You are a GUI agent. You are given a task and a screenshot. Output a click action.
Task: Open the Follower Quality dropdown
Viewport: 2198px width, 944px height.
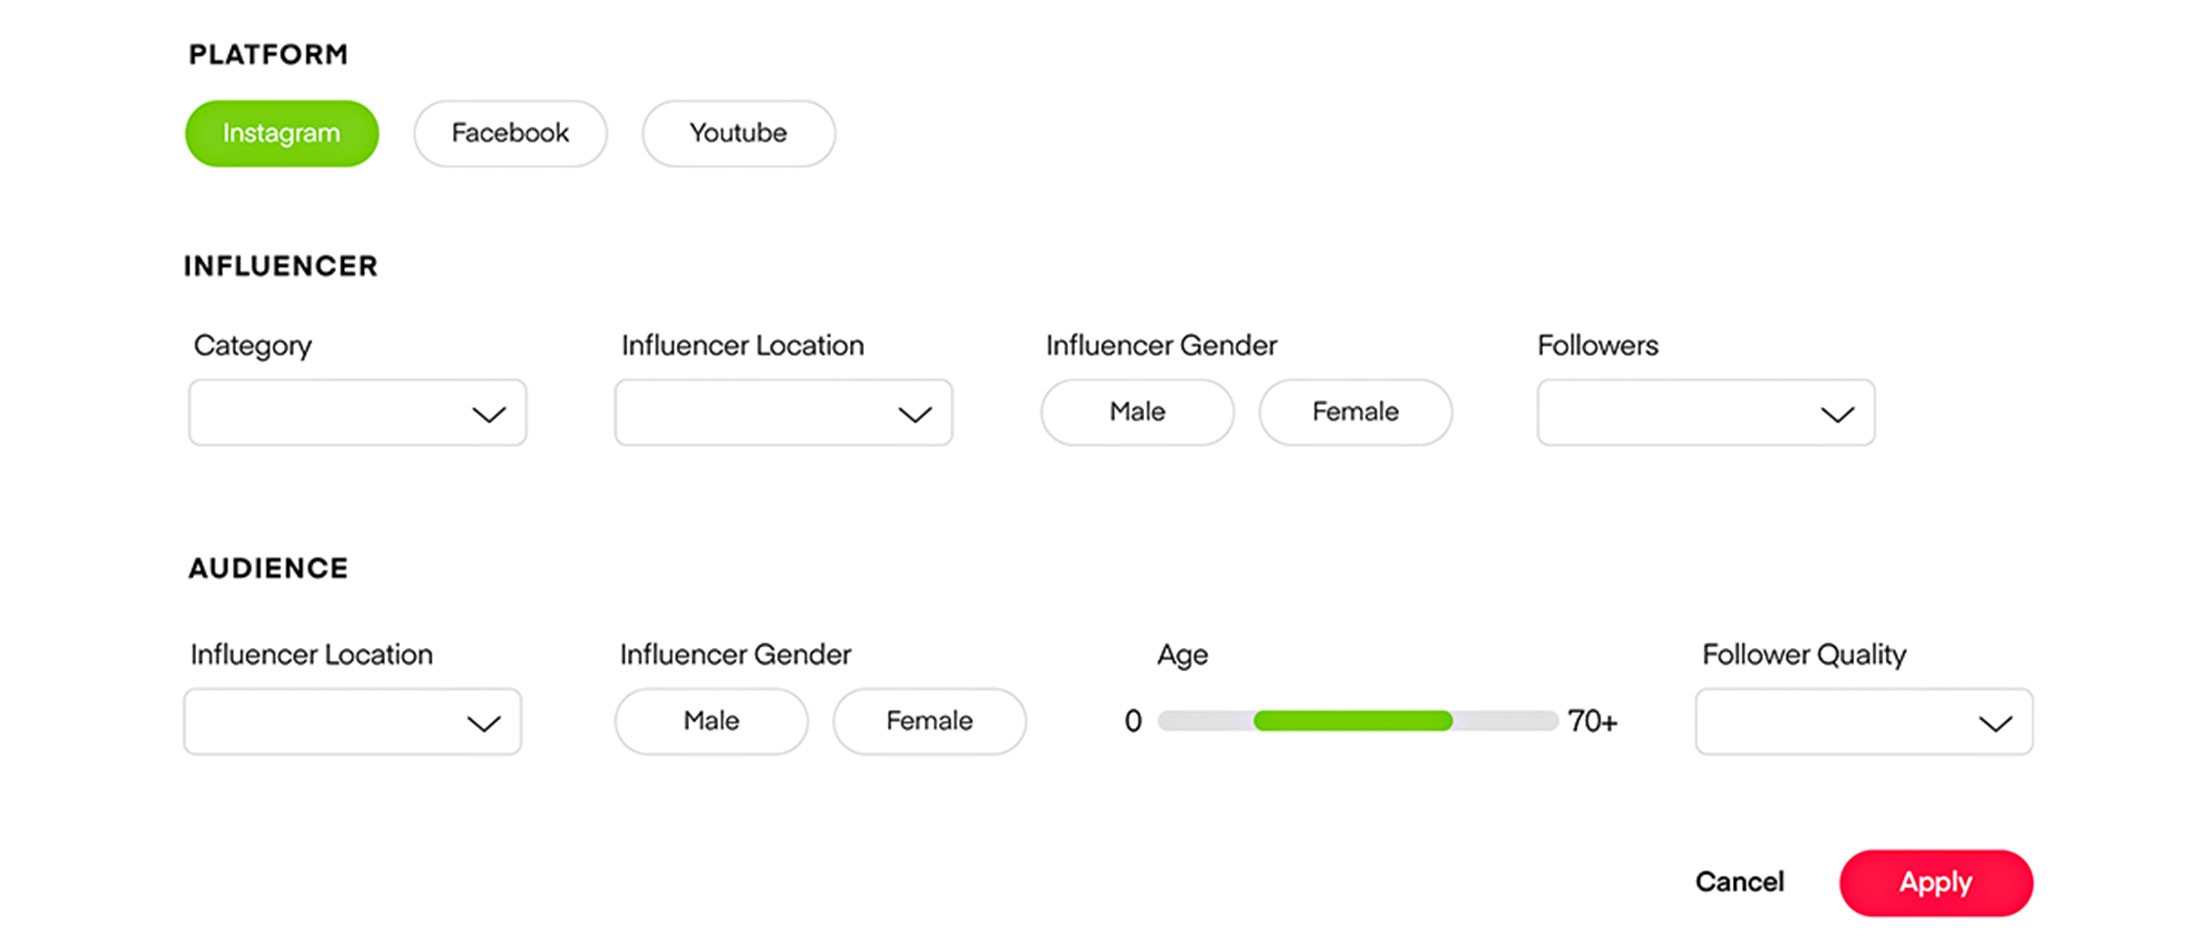(1863, 722)
